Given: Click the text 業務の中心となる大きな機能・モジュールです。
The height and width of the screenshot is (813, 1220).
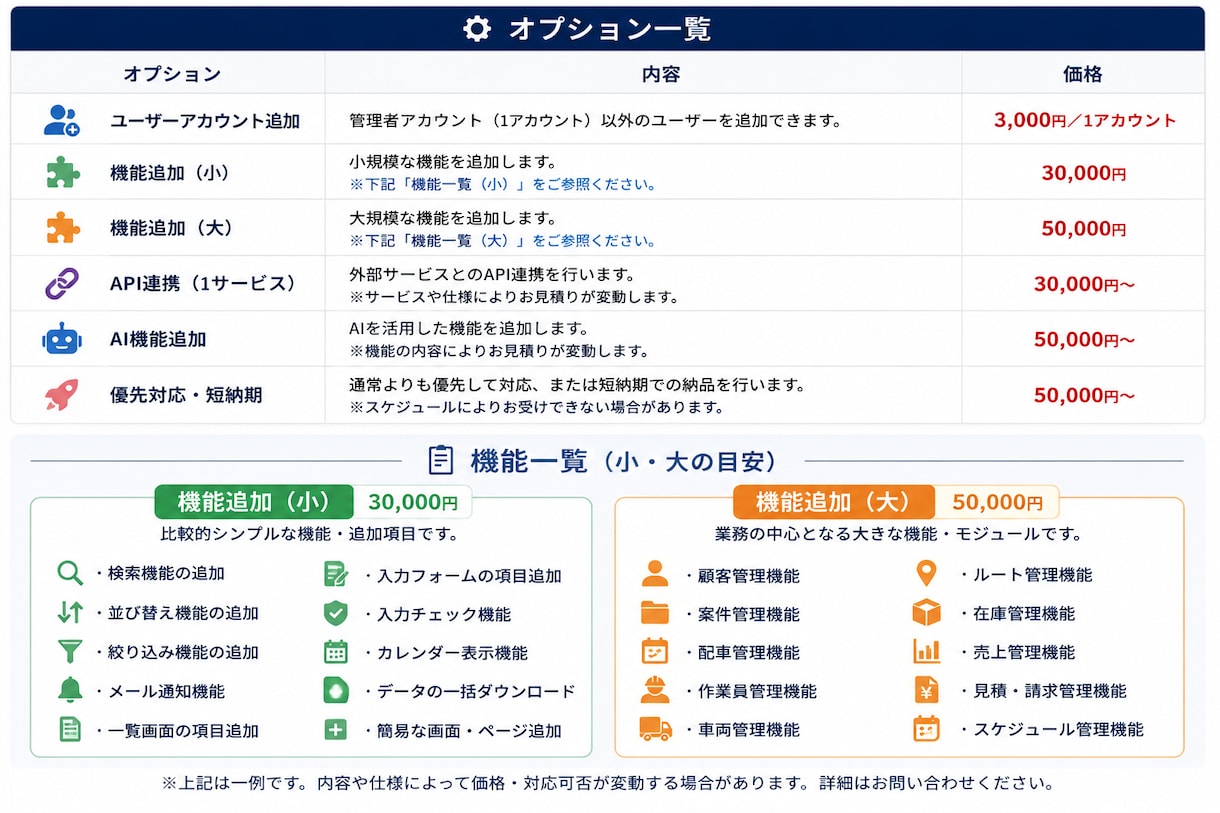Looking at the screenshot, I should click(x=898, y=534).
